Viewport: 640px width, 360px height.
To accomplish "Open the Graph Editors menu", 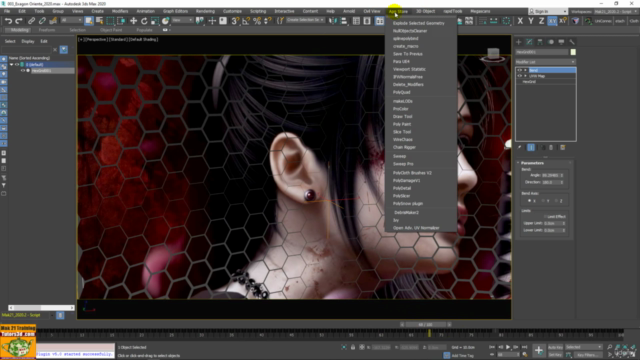I will [x=175, y=11].
